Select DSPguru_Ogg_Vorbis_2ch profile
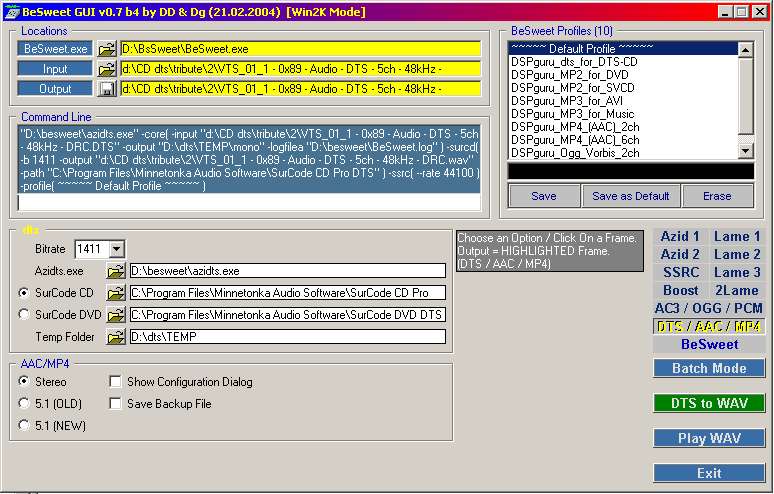This screenshot has height=494, width=774. pyautogui.click(x=623, y=152)
